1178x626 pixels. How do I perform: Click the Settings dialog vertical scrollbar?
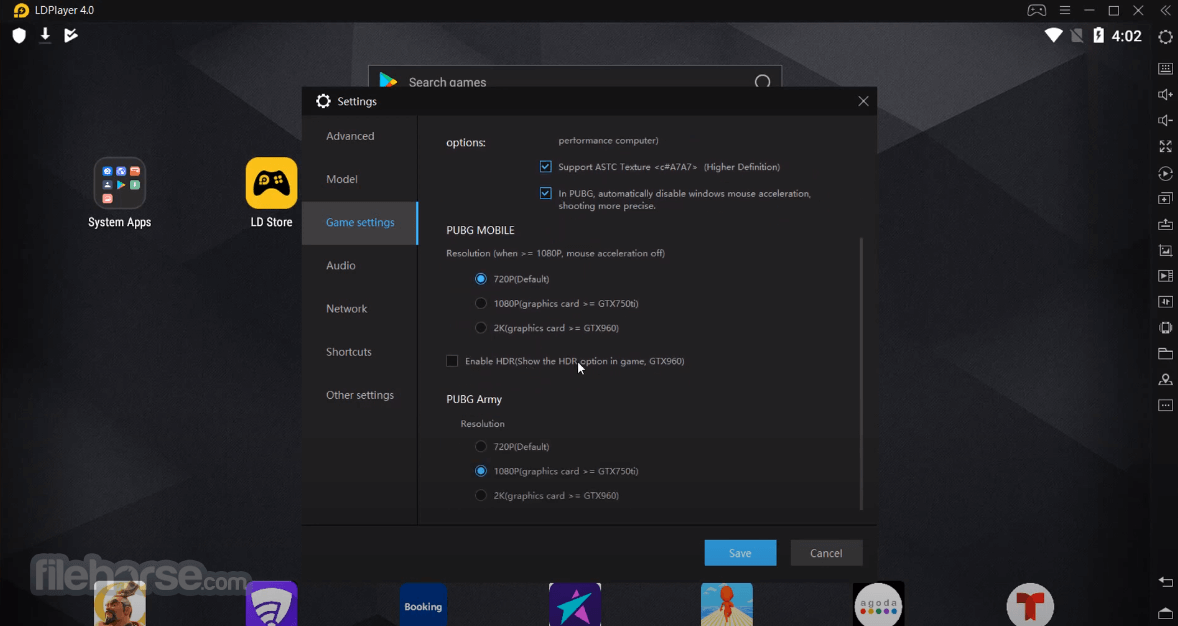coord(861,373)
